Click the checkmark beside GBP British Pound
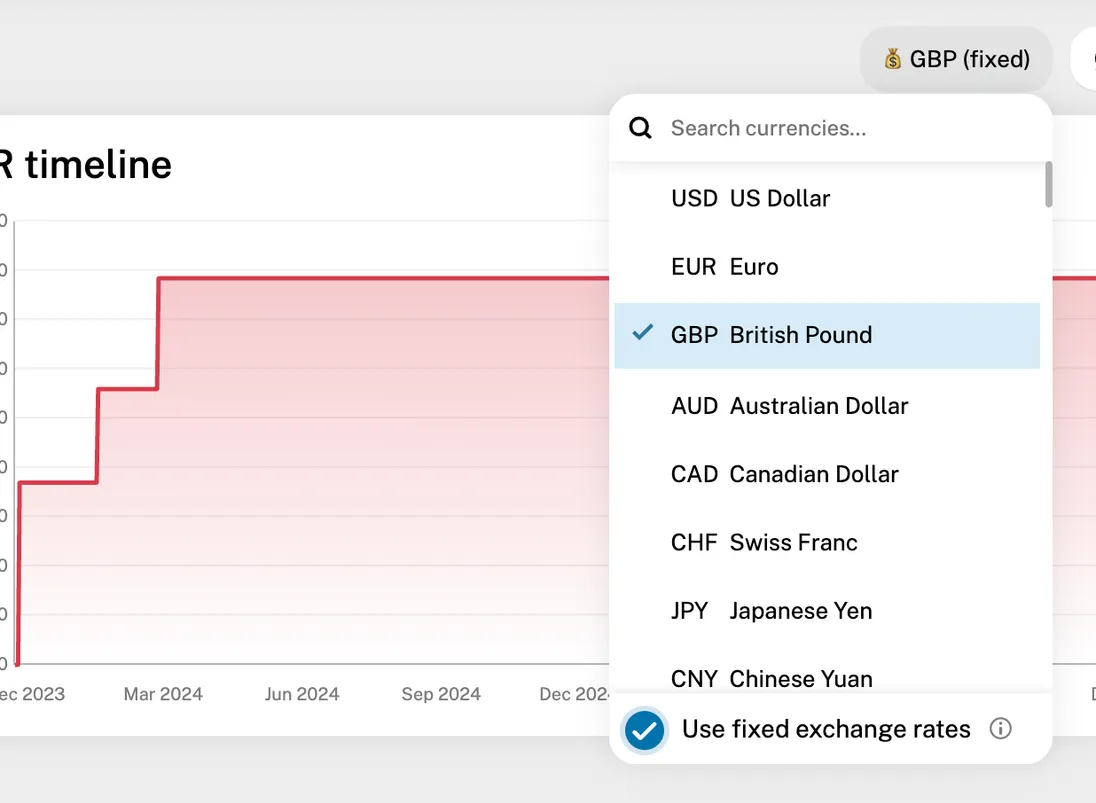1096x803 pixels. coord(641,334)
